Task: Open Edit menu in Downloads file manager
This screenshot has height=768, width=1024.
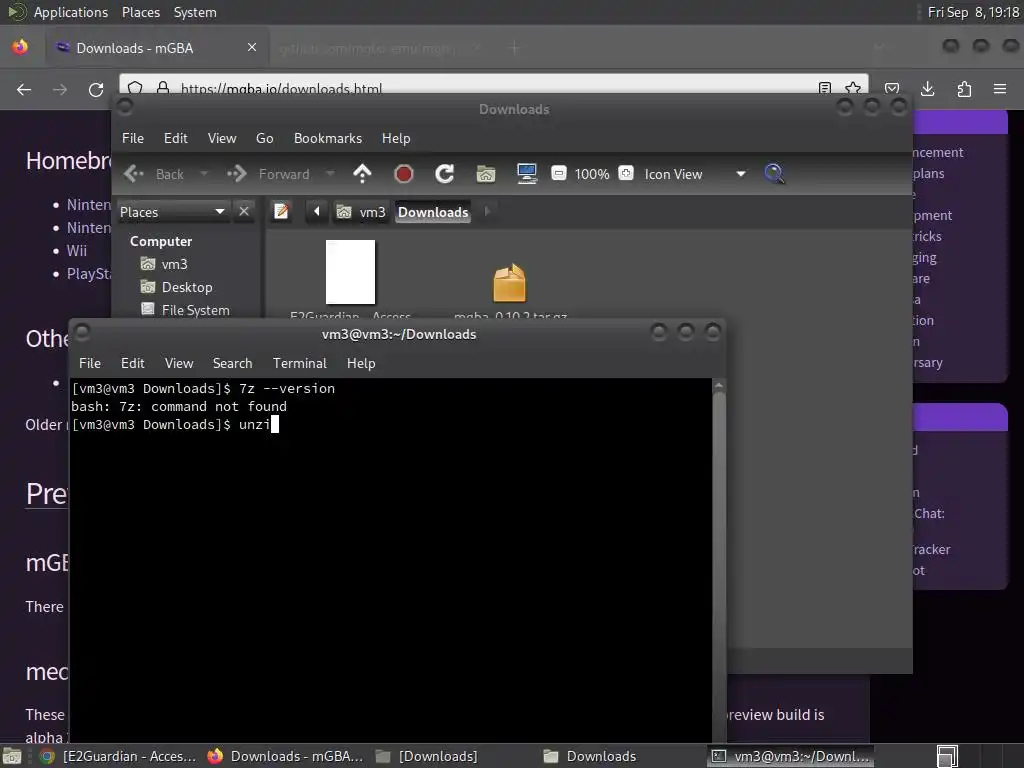Action: point(176,138)
